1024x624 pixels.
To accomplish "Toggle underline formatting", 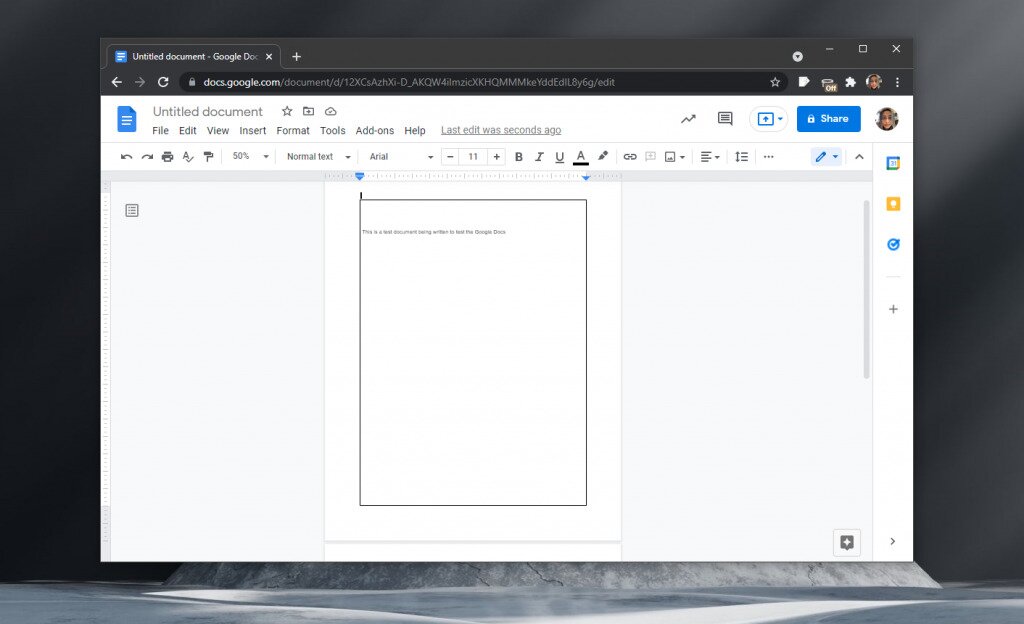I will click(560, 156).
